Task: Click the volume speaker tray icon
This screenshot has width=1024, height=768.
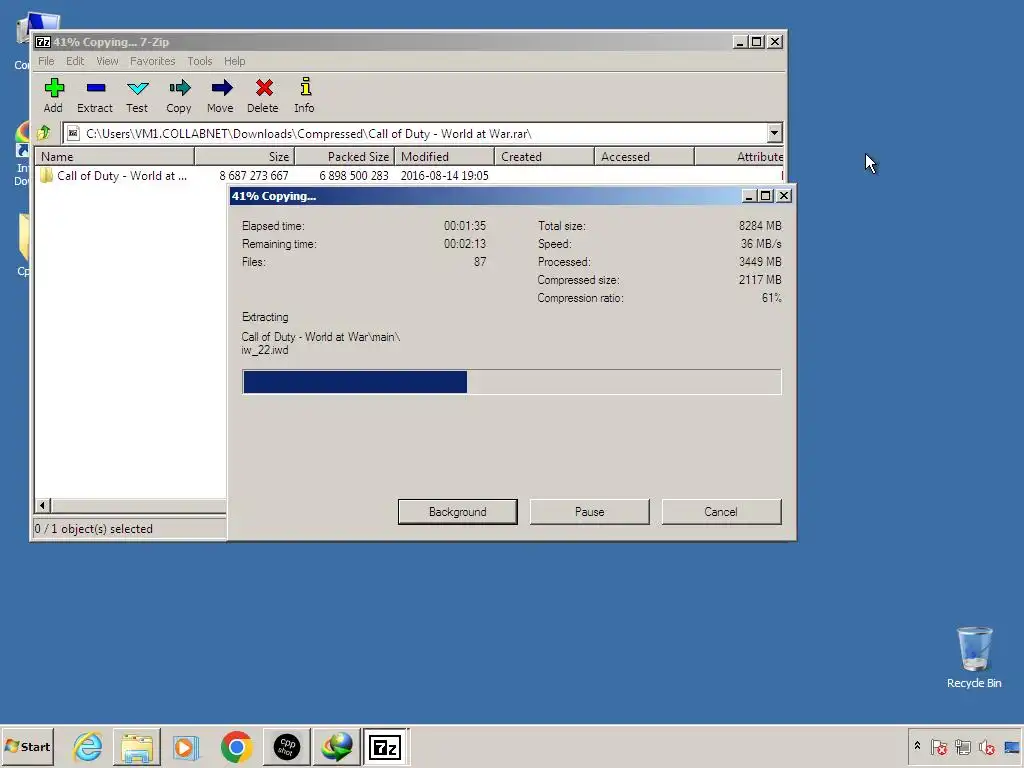Action: tap(987, 746)
